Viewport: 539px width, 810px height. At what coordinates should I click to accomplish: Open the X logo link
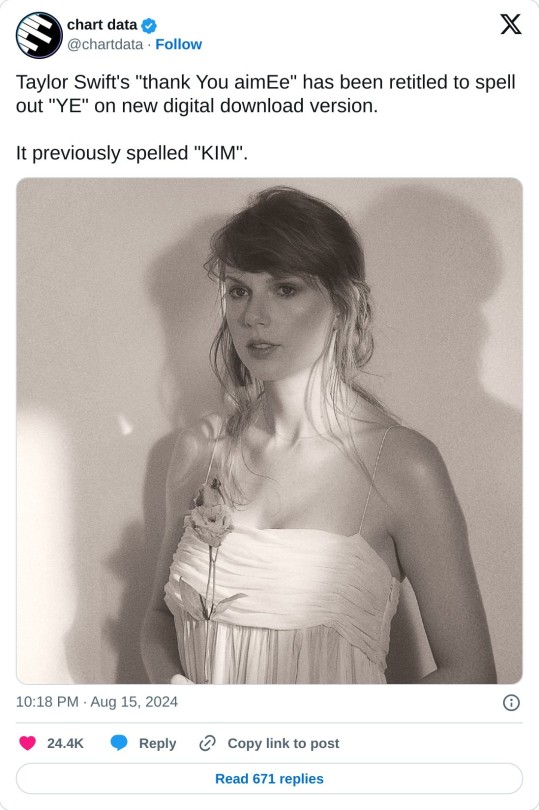point(511,24)
